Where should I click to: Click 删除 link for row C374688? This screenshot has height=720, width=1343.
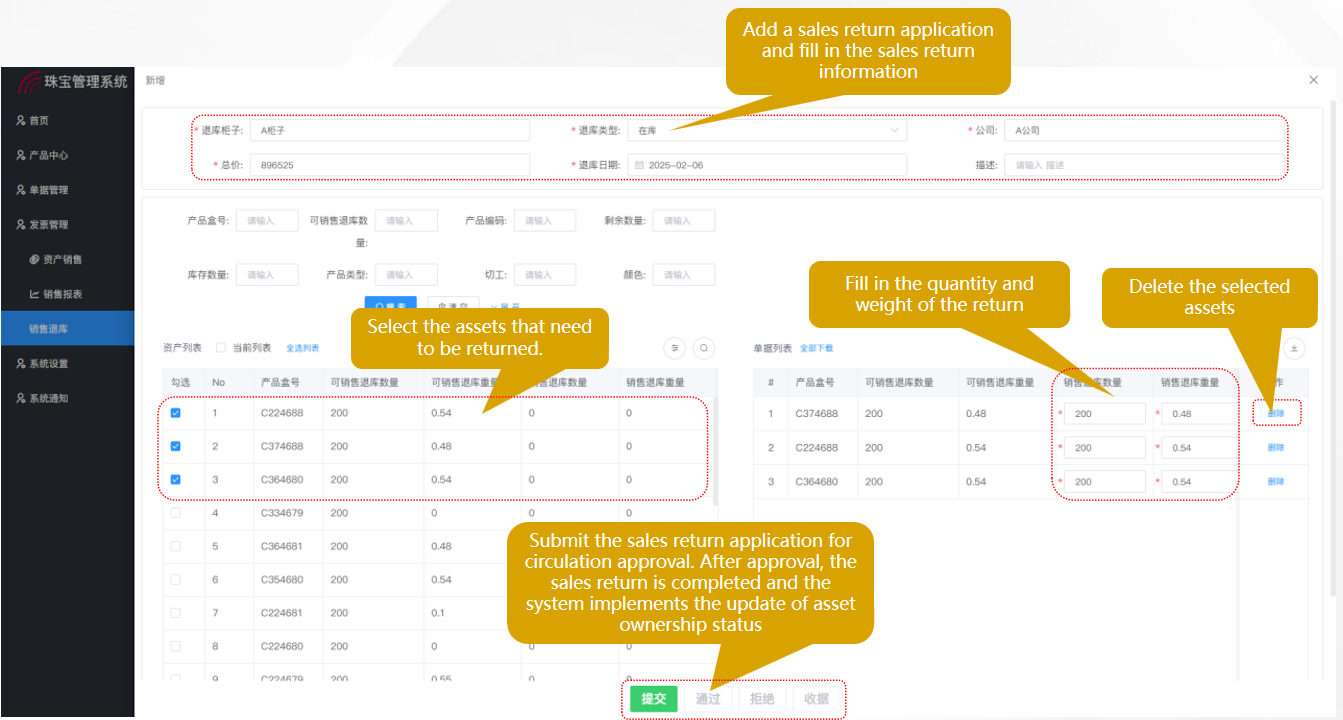1276,413
